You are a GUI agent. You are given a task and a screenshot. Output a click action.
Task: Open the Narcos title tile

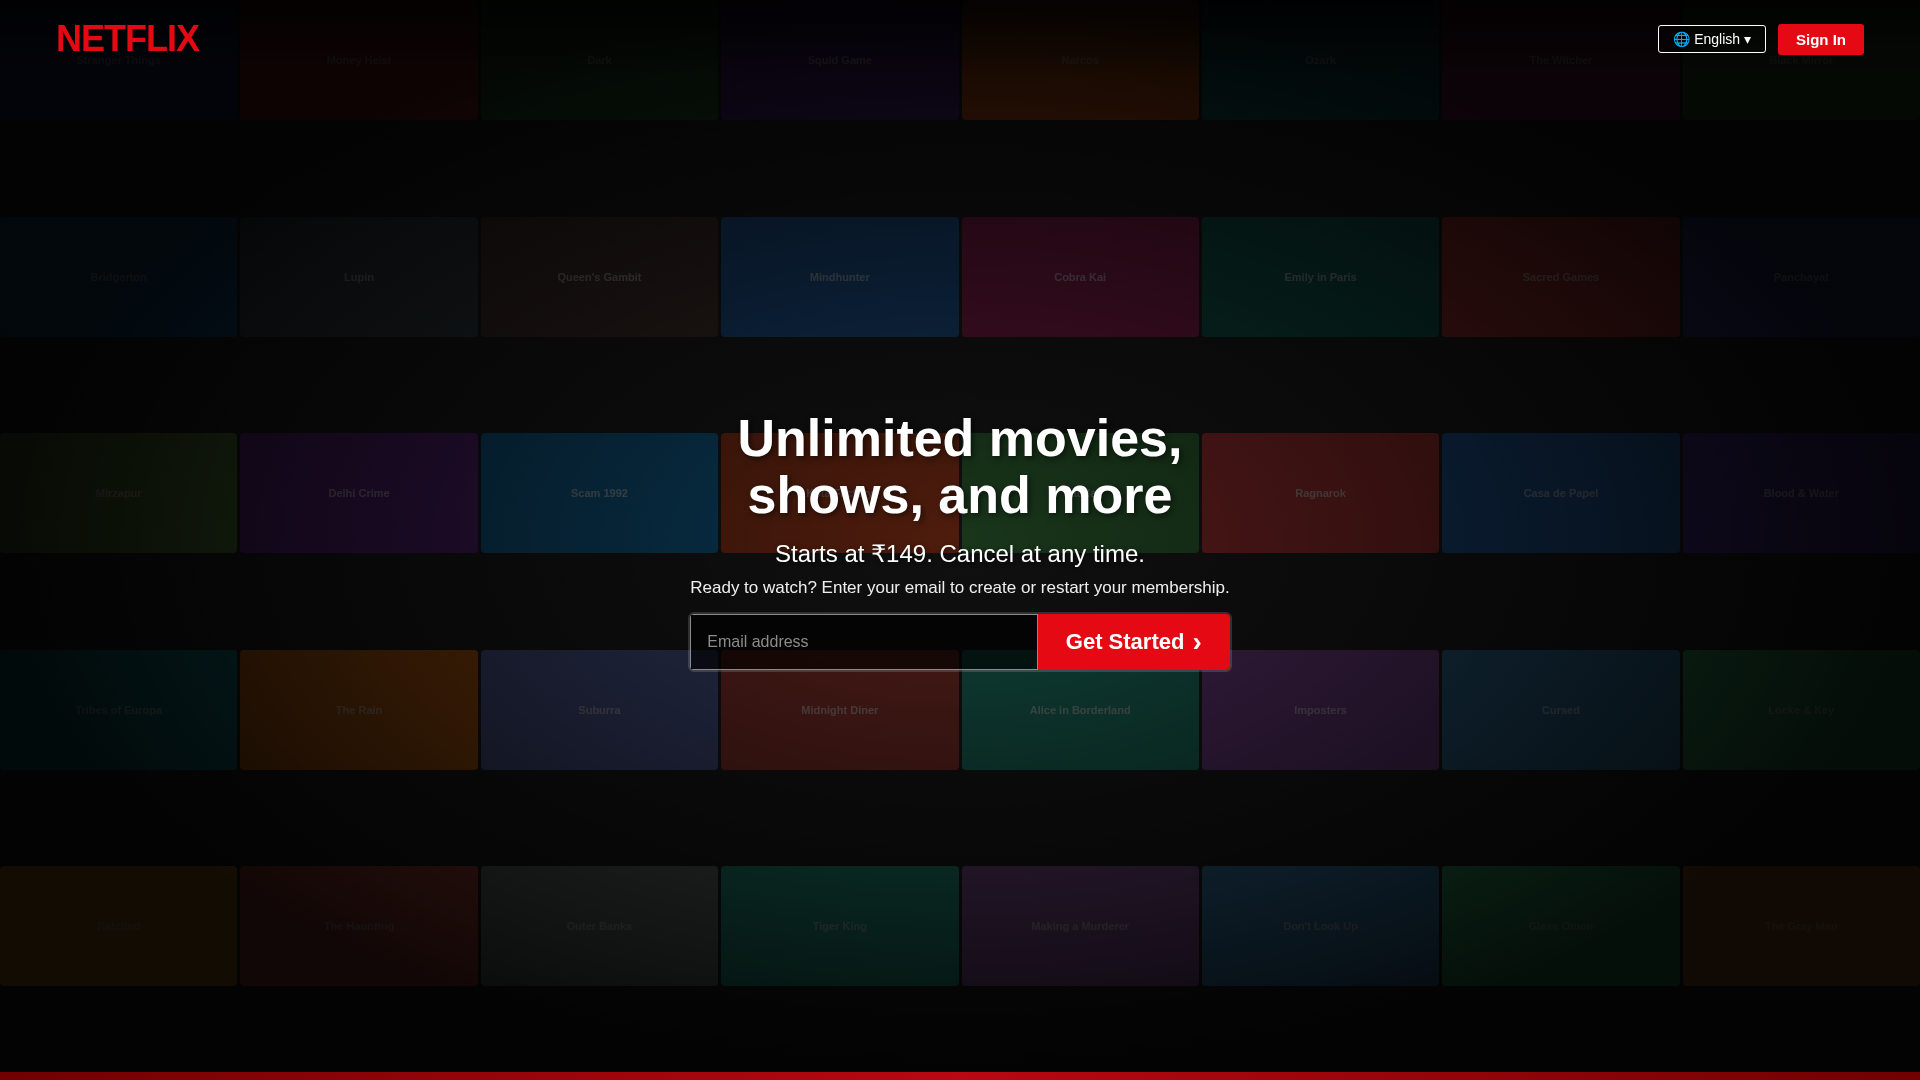pos(1080,60)
